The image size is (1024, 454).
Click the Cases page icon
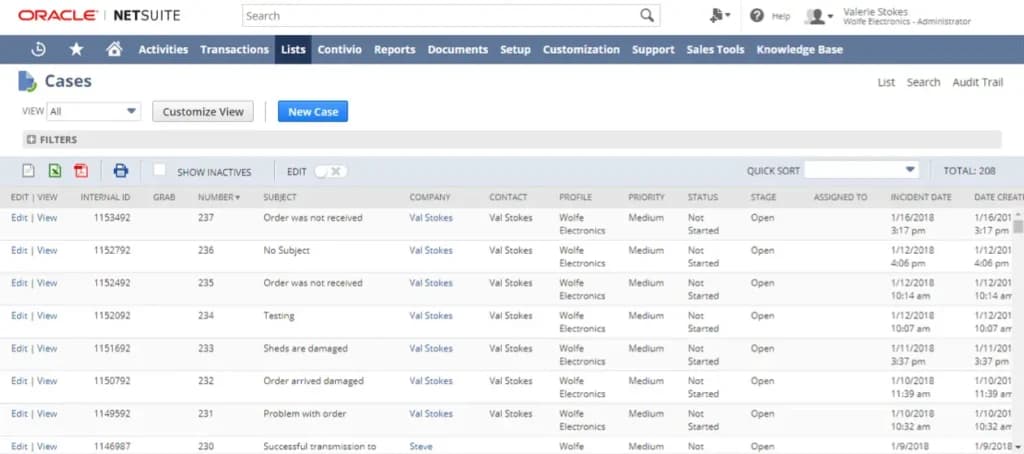click(x=27, y=81)
